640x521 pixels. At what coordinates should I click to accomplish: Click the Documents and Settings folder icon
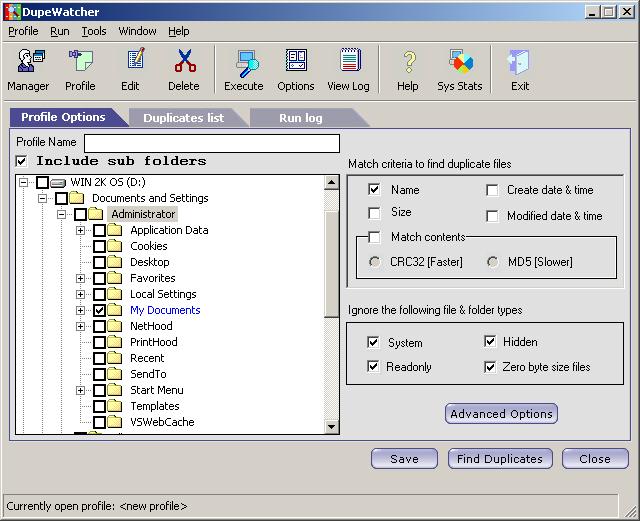[77, 198]
